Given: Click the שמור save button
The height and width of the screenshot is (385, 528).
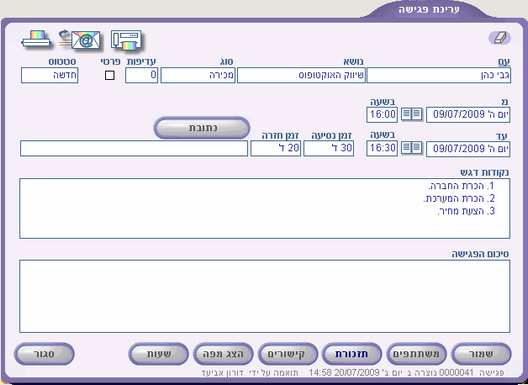Looking at the screenshot, I should coord(481,354).
